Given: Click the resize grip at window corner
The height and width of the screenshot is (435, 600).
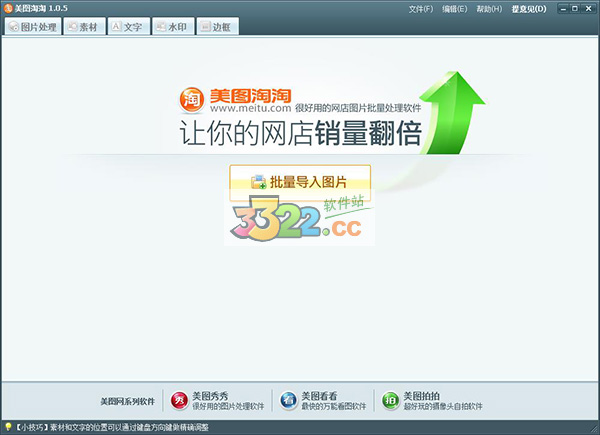Looking at the screenshot, I should [594, 429].
